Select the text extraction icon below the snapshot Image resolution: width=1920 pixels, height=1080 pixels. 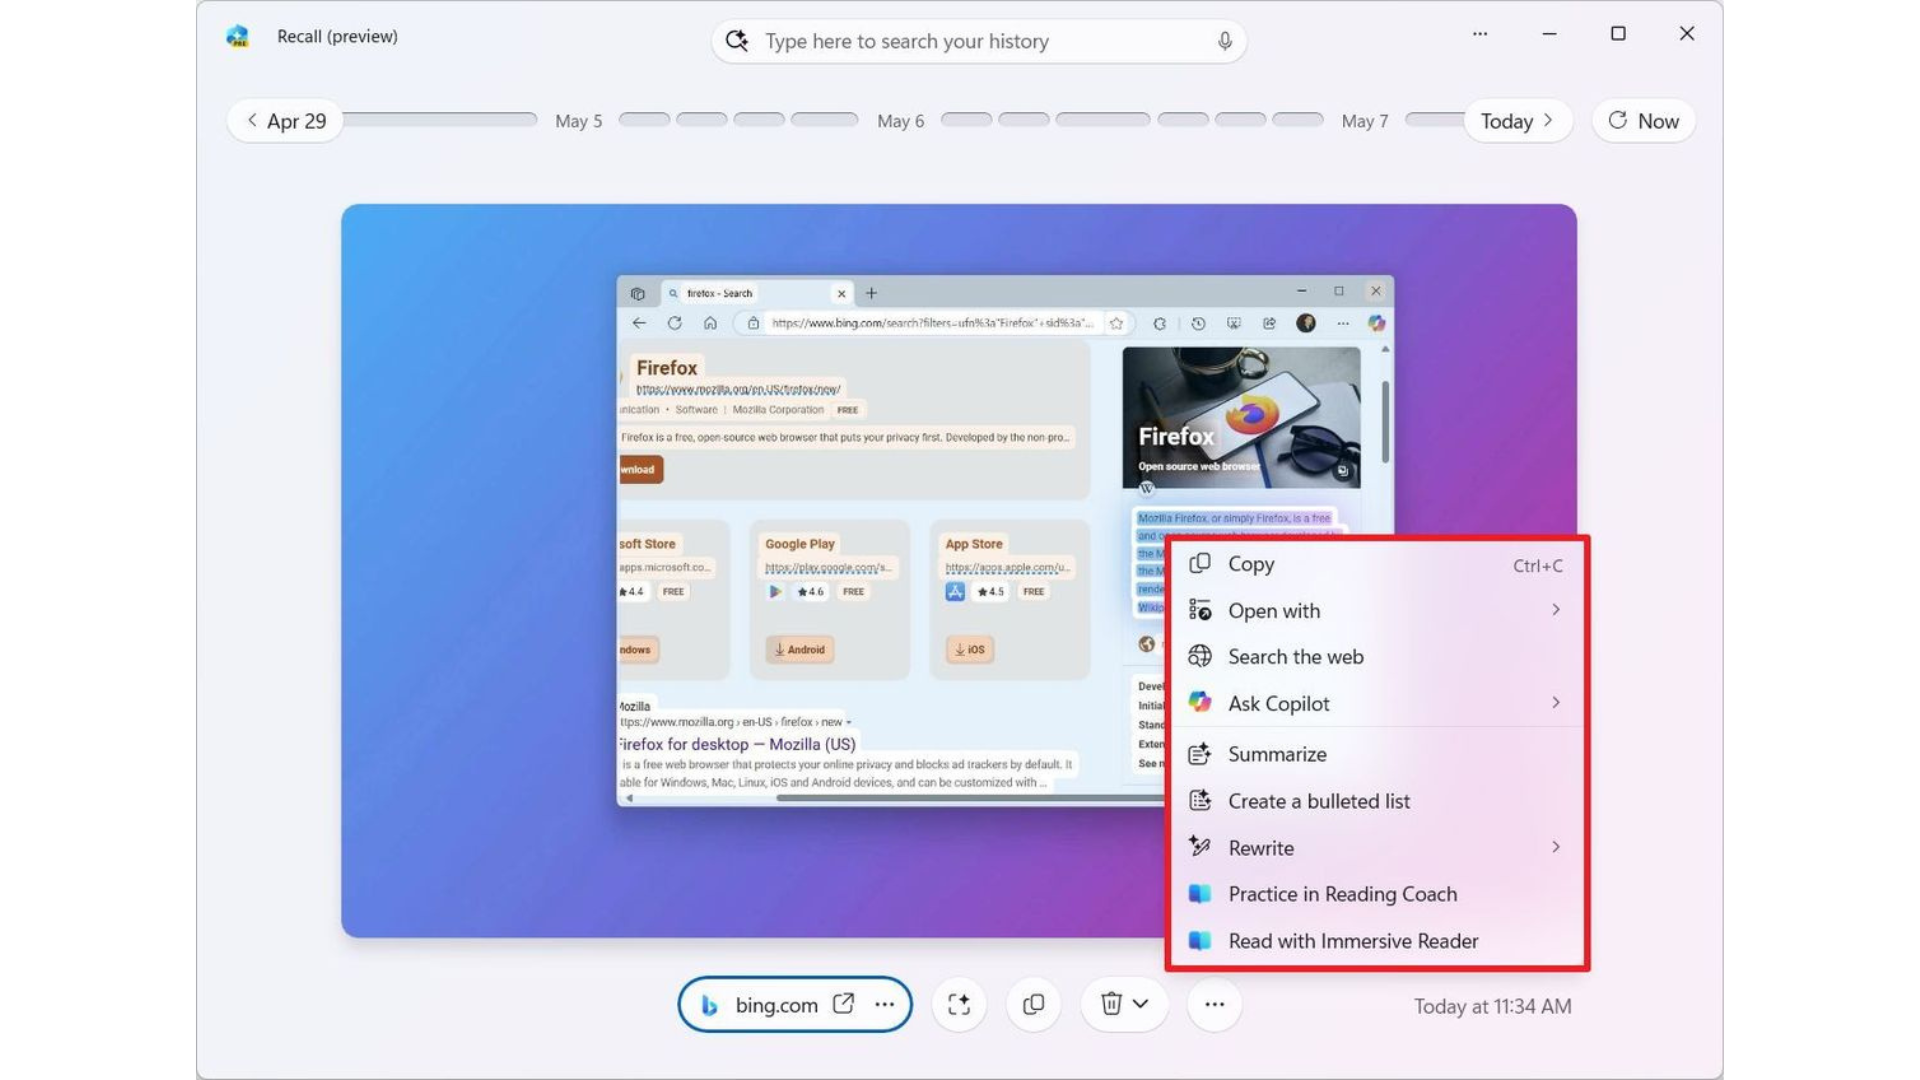[958, 1004]
